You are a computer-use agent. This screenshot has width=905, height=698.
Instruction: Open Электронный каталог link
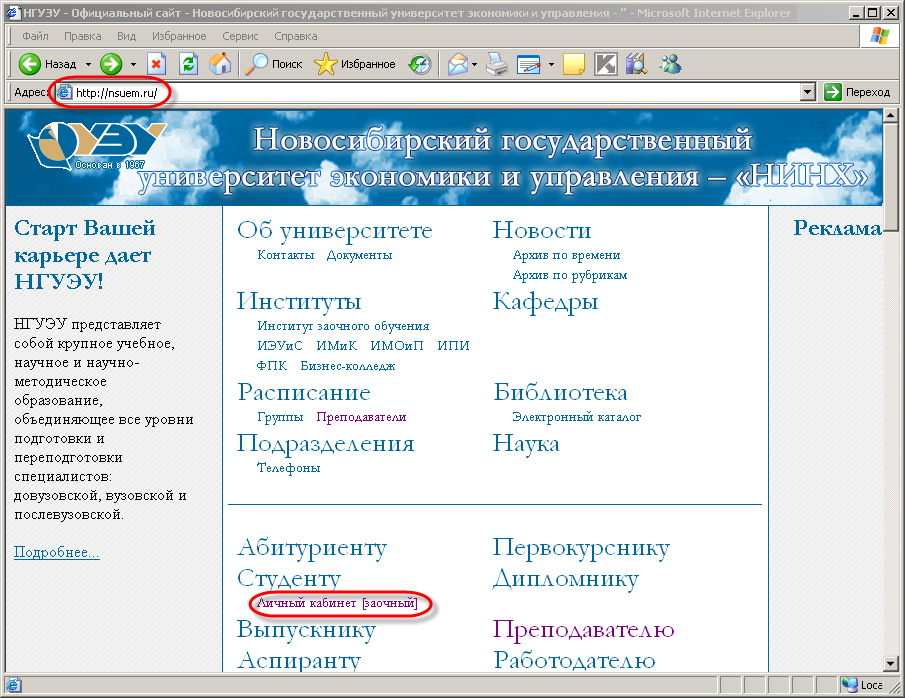[x=577, y=417]
